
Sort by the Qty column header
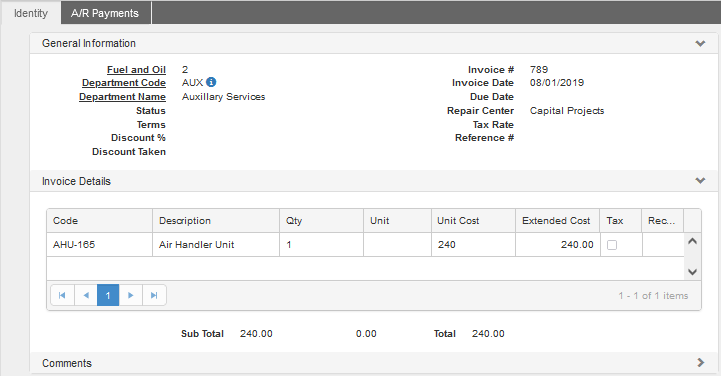coord(321,221)
